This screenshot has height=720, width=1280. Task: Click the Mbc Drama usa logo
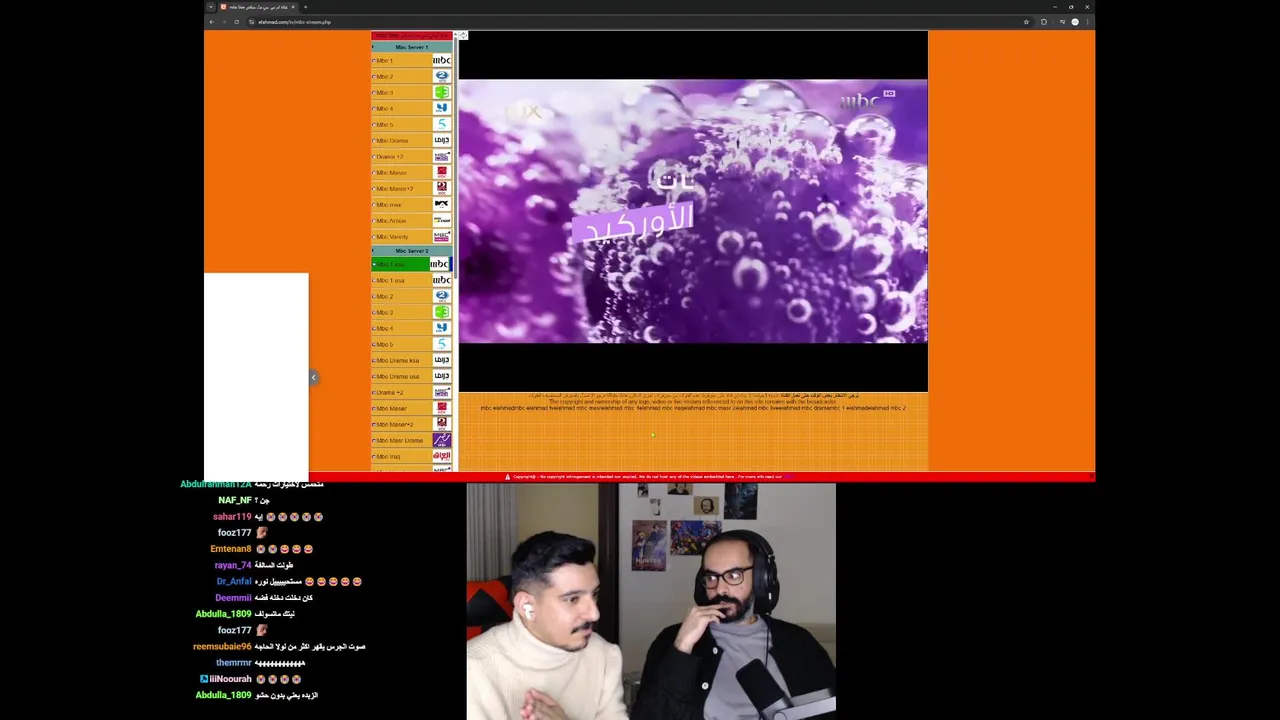pyautogui.click(x=441, y=376)
